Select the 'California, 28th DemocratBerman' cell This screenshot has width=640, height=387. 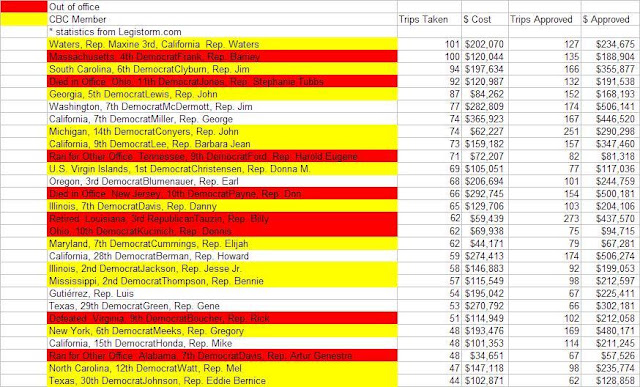(x=222, y=256)
